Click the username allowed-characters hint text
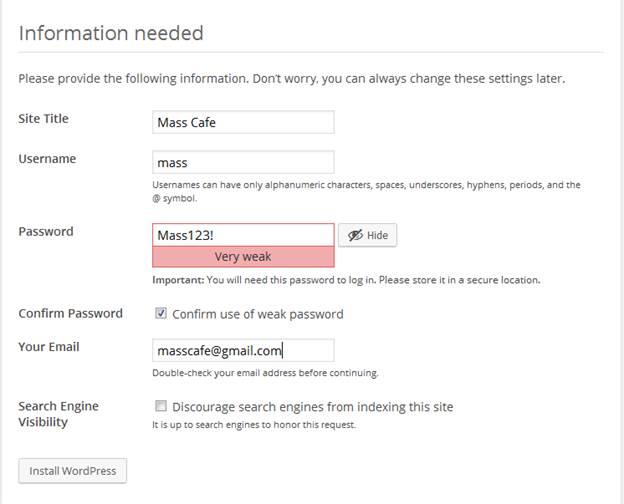Viewport: 624px width, 504px height. coord(366,185)
